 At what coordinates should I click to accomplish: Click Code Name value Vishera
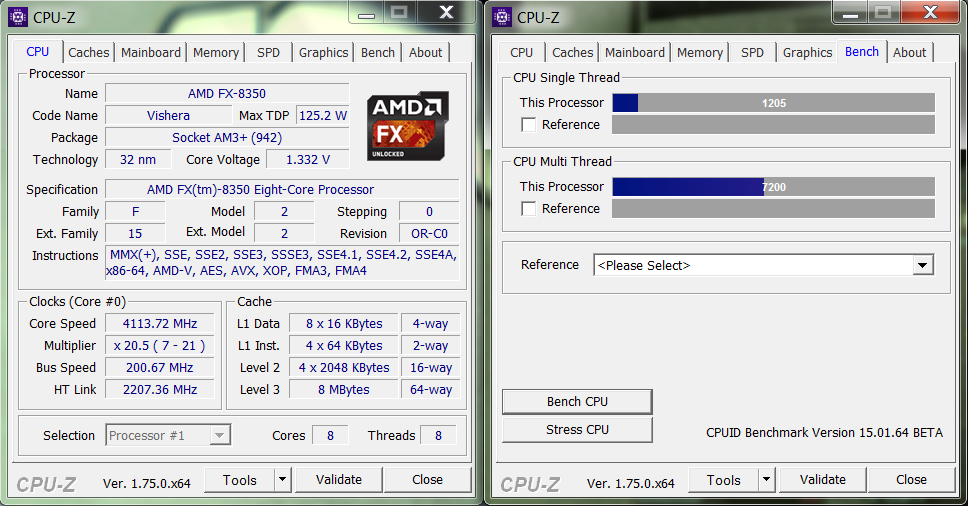pyautogui.click(x=168, y=115)
